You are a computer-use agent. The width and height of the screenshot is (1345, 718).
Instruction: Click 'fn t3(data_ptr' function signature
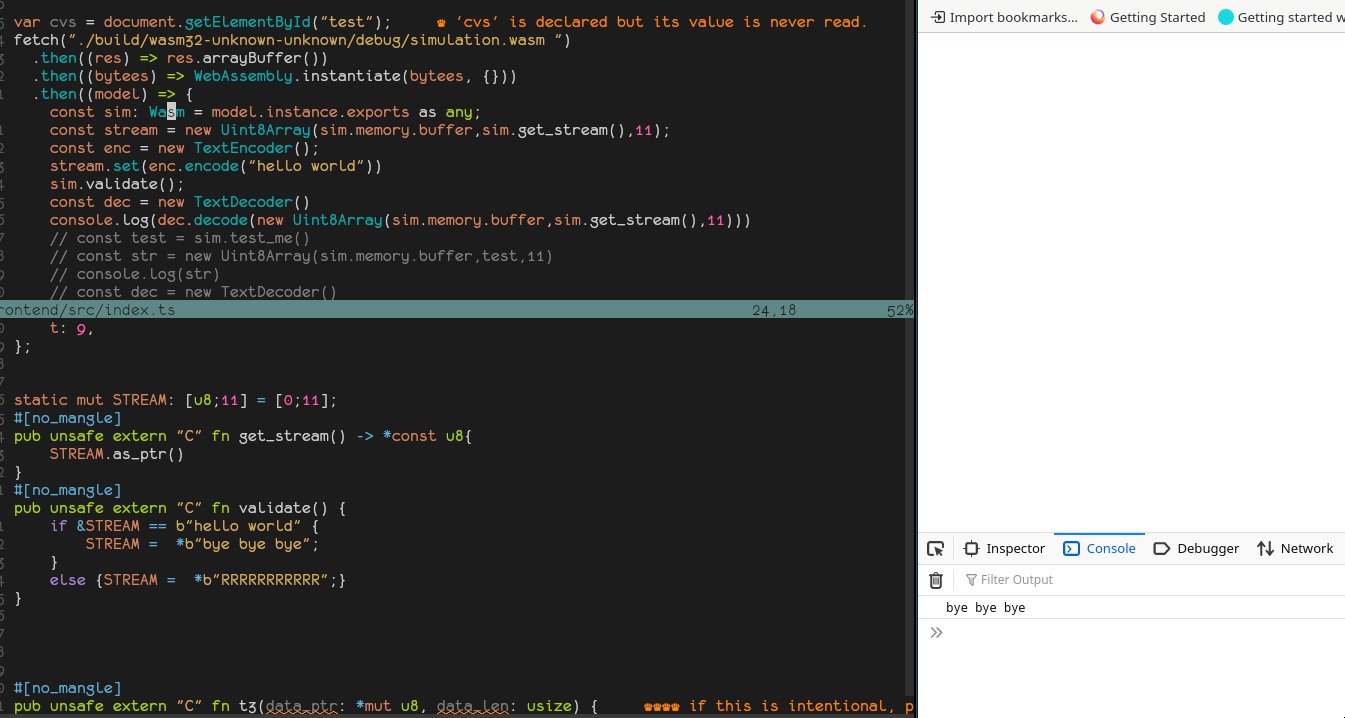306,706
